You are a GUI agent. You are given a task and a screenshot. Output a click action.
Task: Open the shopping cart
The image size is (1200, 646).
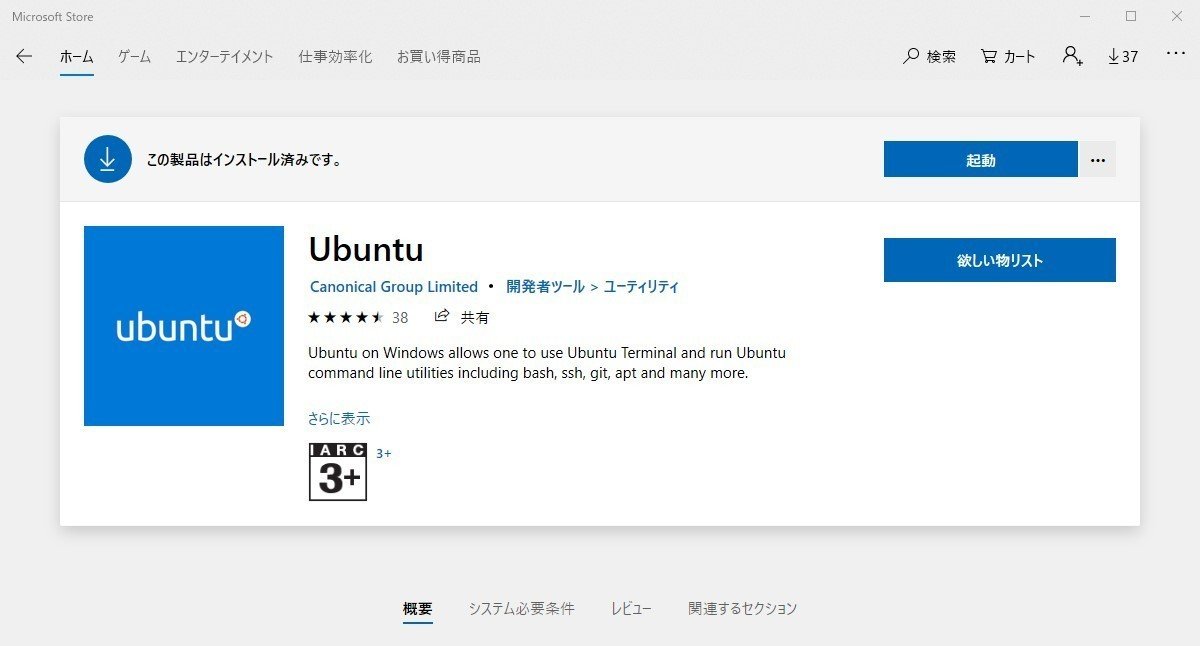[1007, 57]
